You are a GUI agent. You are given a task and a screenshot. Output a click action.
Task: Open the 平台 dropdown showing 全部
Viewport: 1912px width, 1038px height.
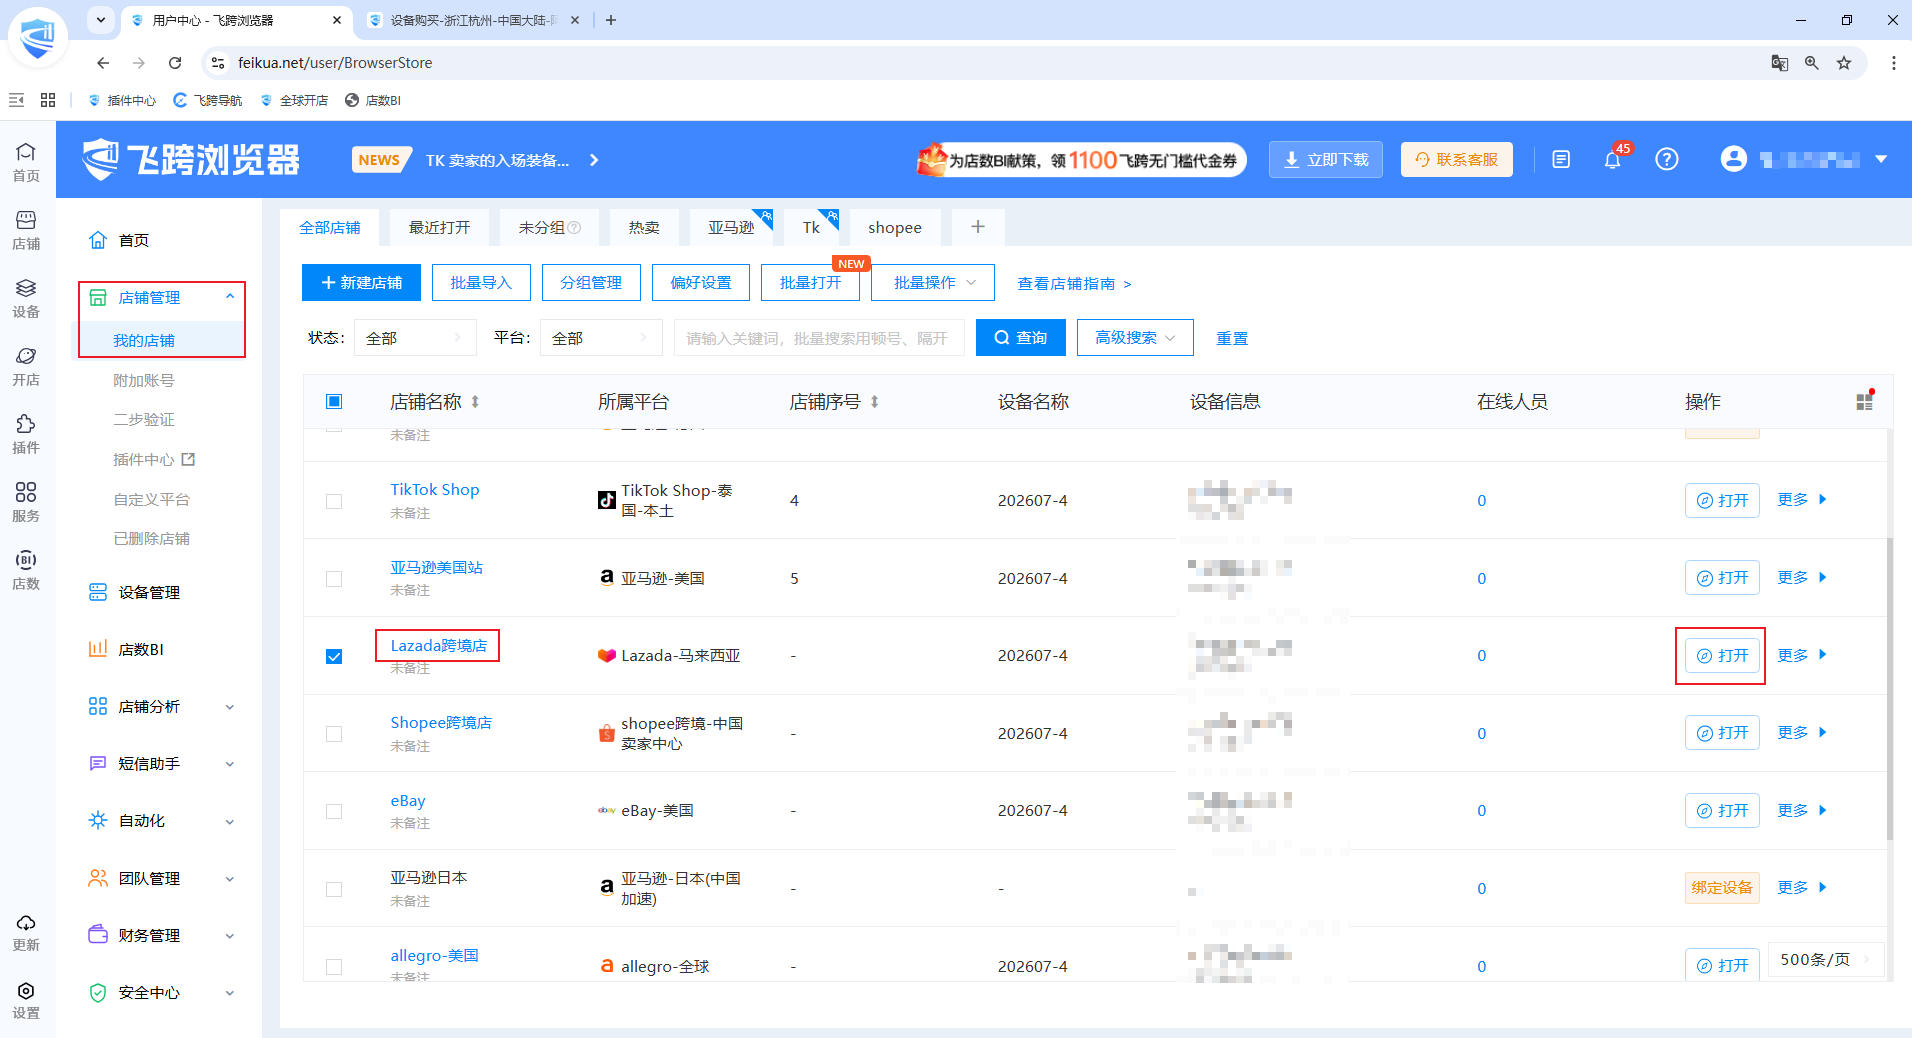coord(601,338)
